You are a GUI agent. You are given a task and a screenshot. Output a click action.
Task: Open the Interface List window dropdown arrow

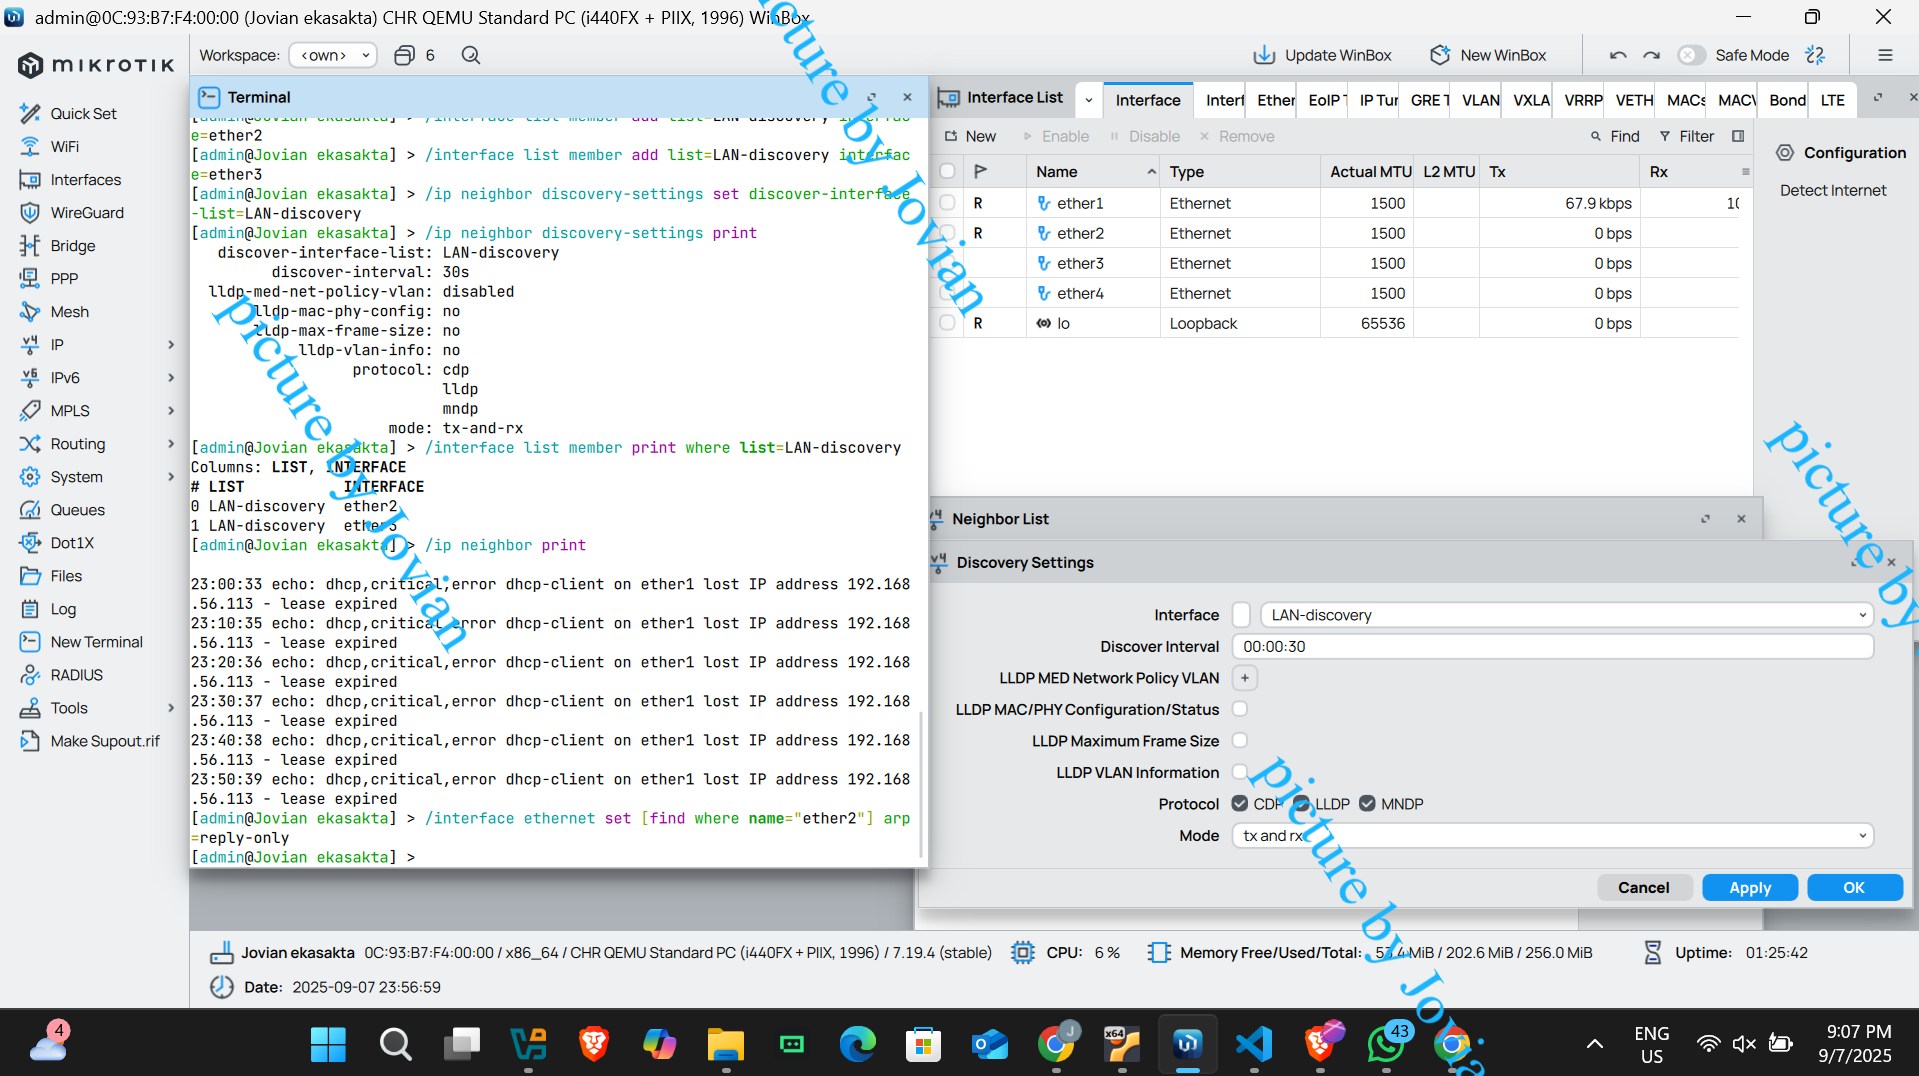1088,99
